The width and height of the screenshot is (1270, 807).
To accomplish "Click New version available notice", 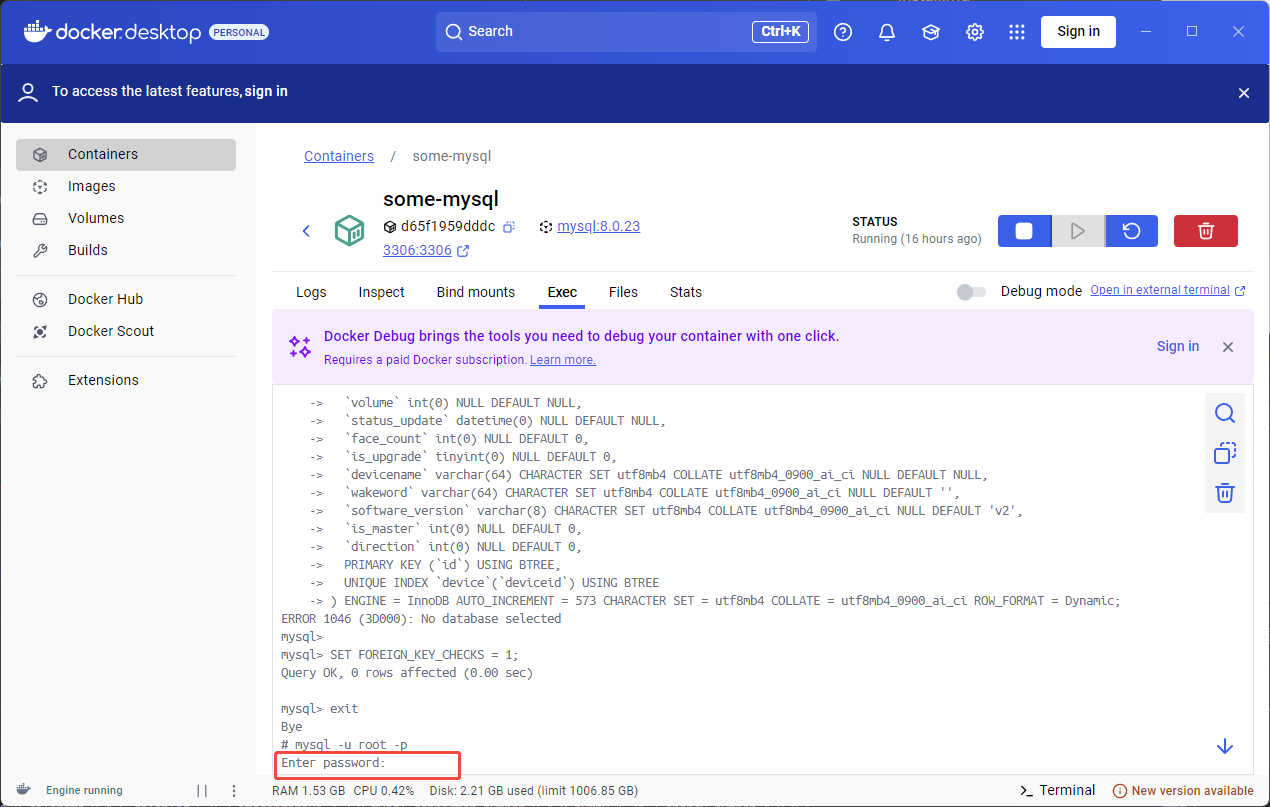I will (1183, 791).
